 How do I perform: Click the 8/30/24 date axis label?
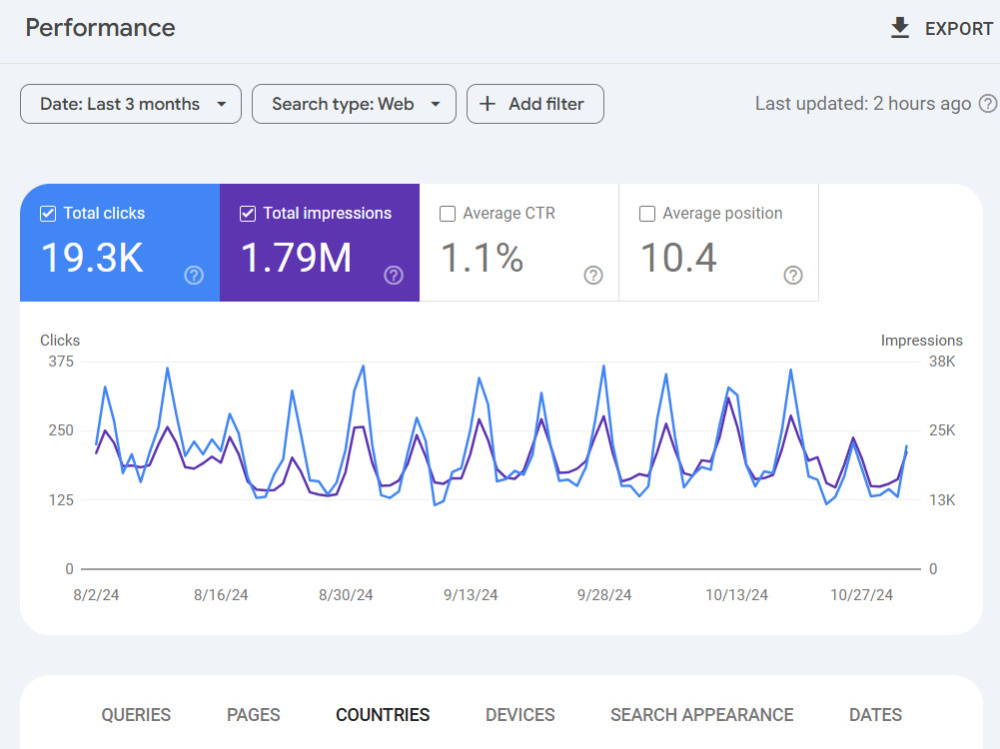(346, 595)
